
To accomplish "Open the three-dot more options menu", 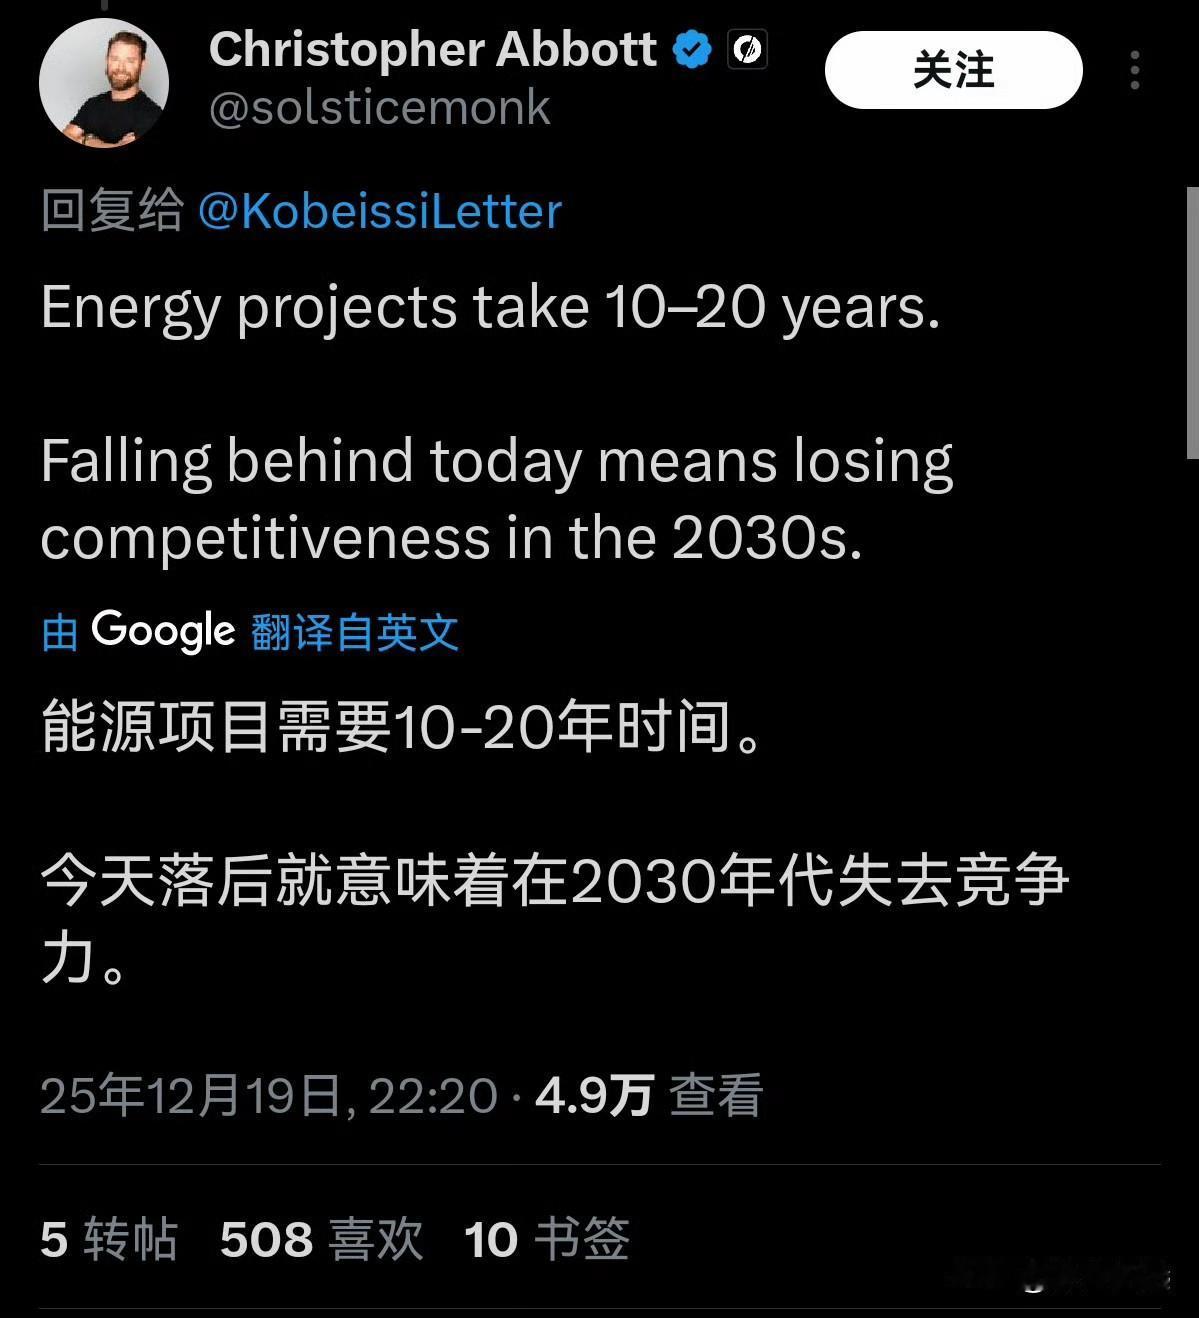I will (x=1134, y=70).
